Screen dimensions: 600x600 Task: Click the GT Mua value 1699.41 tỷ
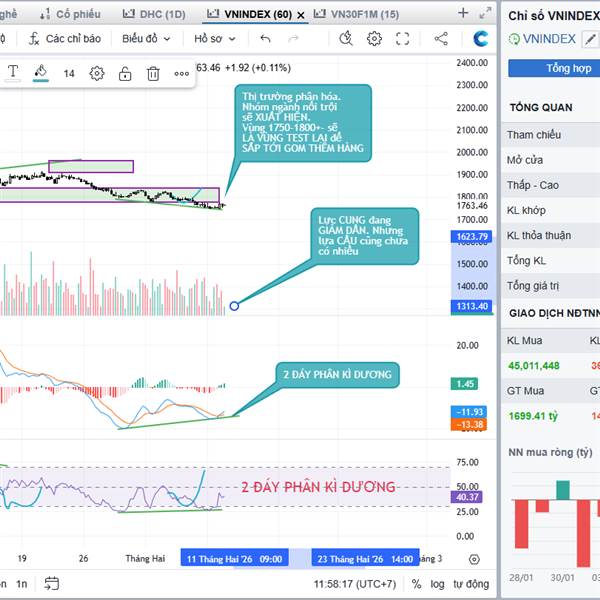(533, 416)
